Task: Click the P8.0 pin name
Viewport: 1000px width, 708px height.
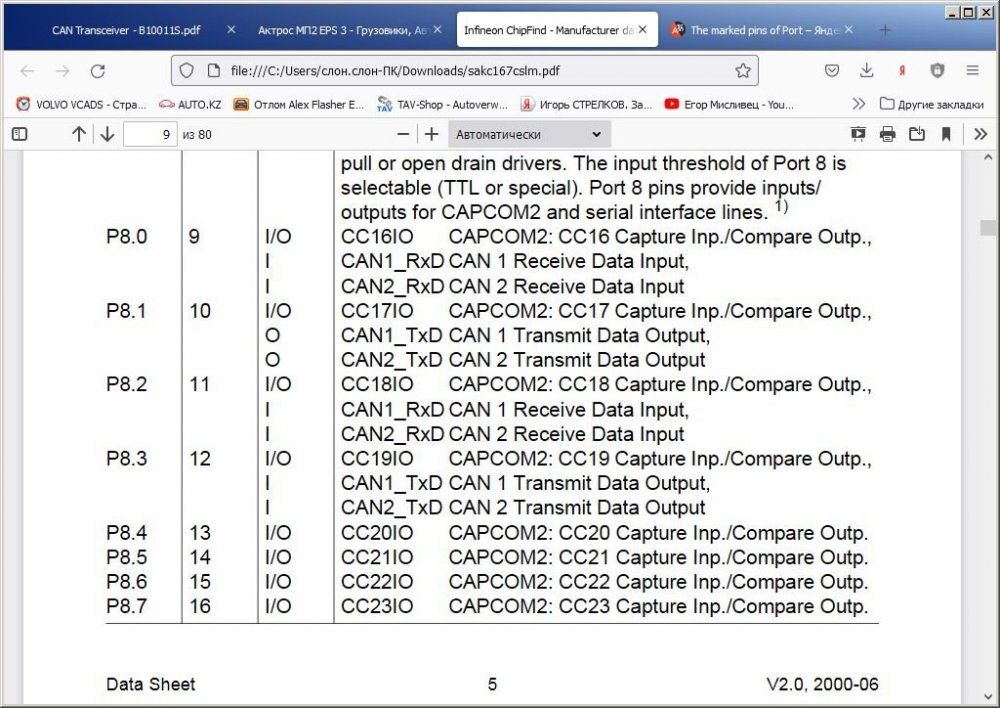Action: tap(126, 237)
